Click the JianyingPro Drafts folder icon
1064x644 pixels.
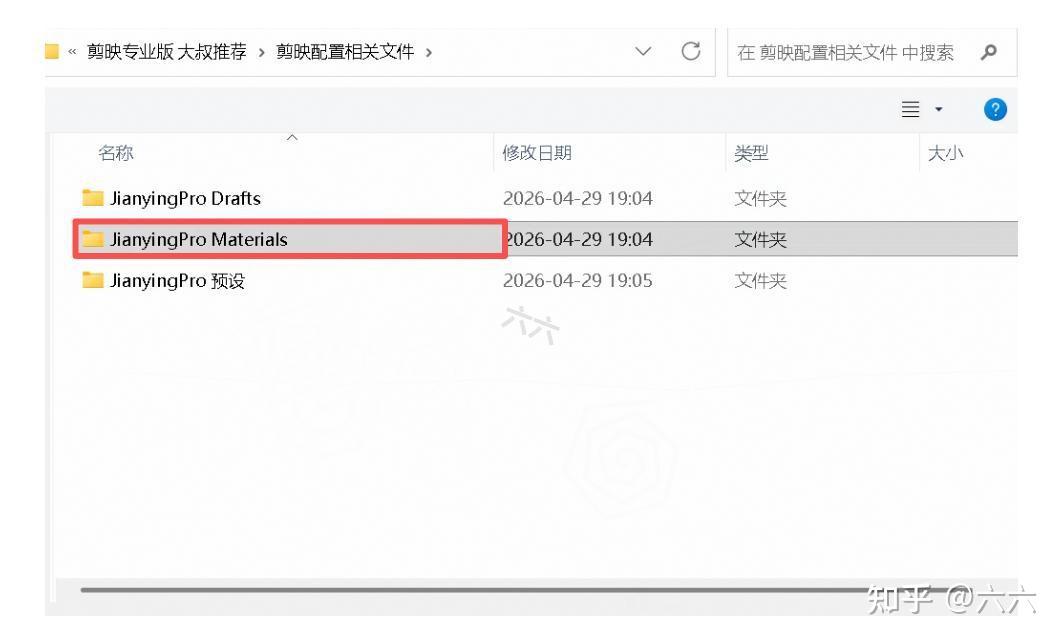click(x=92, y=197)
